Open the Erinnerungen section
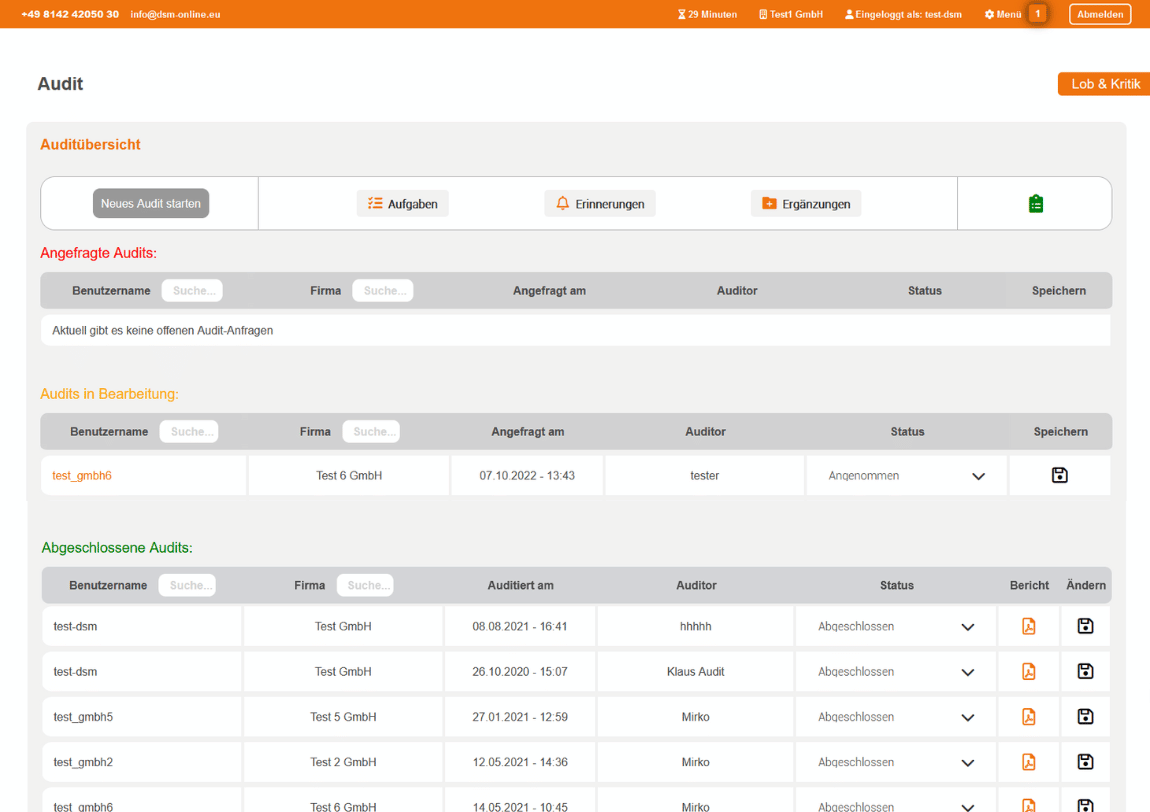The width and height of the screenshot is (1150, 812). click(x=600, y=204)
